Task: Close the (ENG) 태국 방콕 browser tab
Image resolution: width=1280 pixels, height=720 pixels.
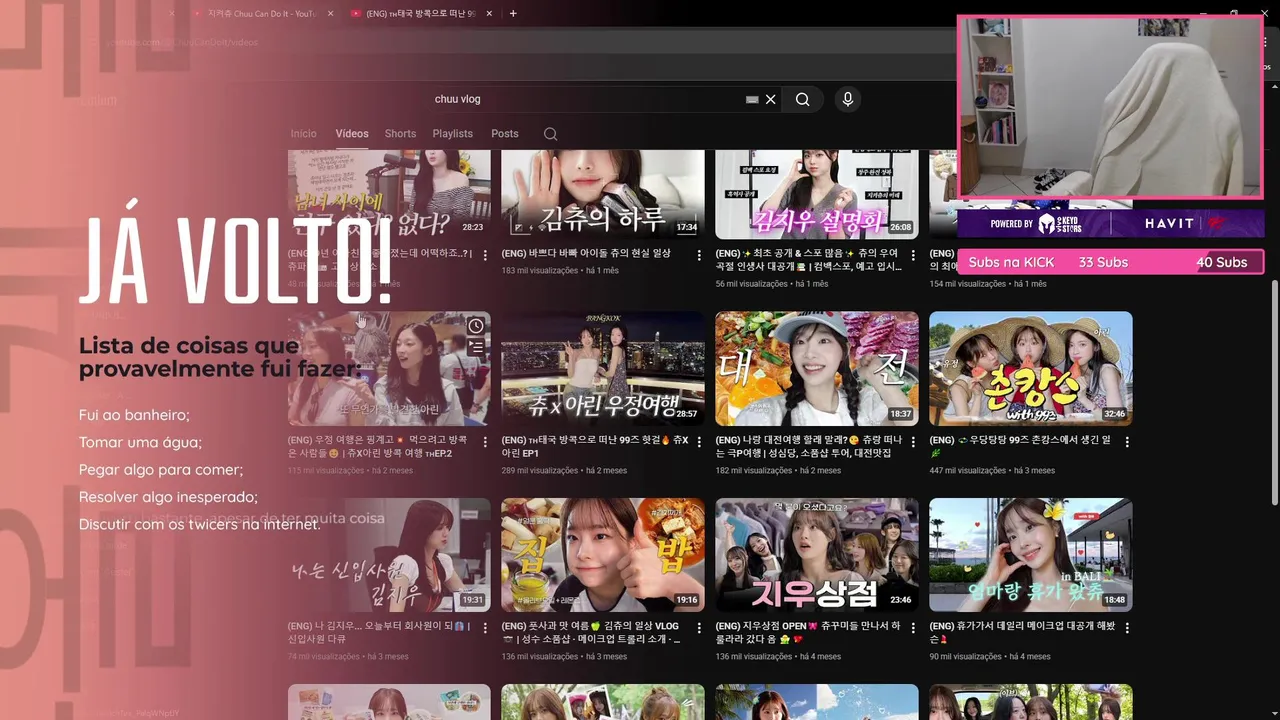Action: point(490,14)
